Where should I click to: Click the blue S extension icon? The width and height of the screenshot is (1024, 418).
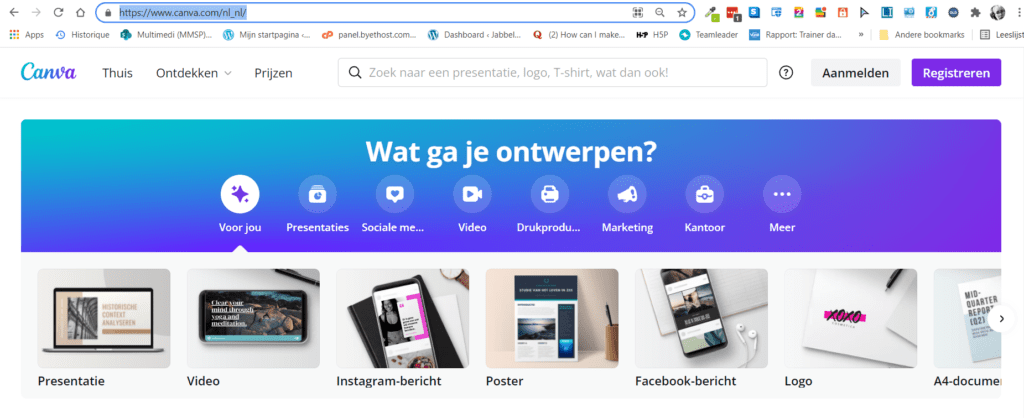(x=754, y=12)
